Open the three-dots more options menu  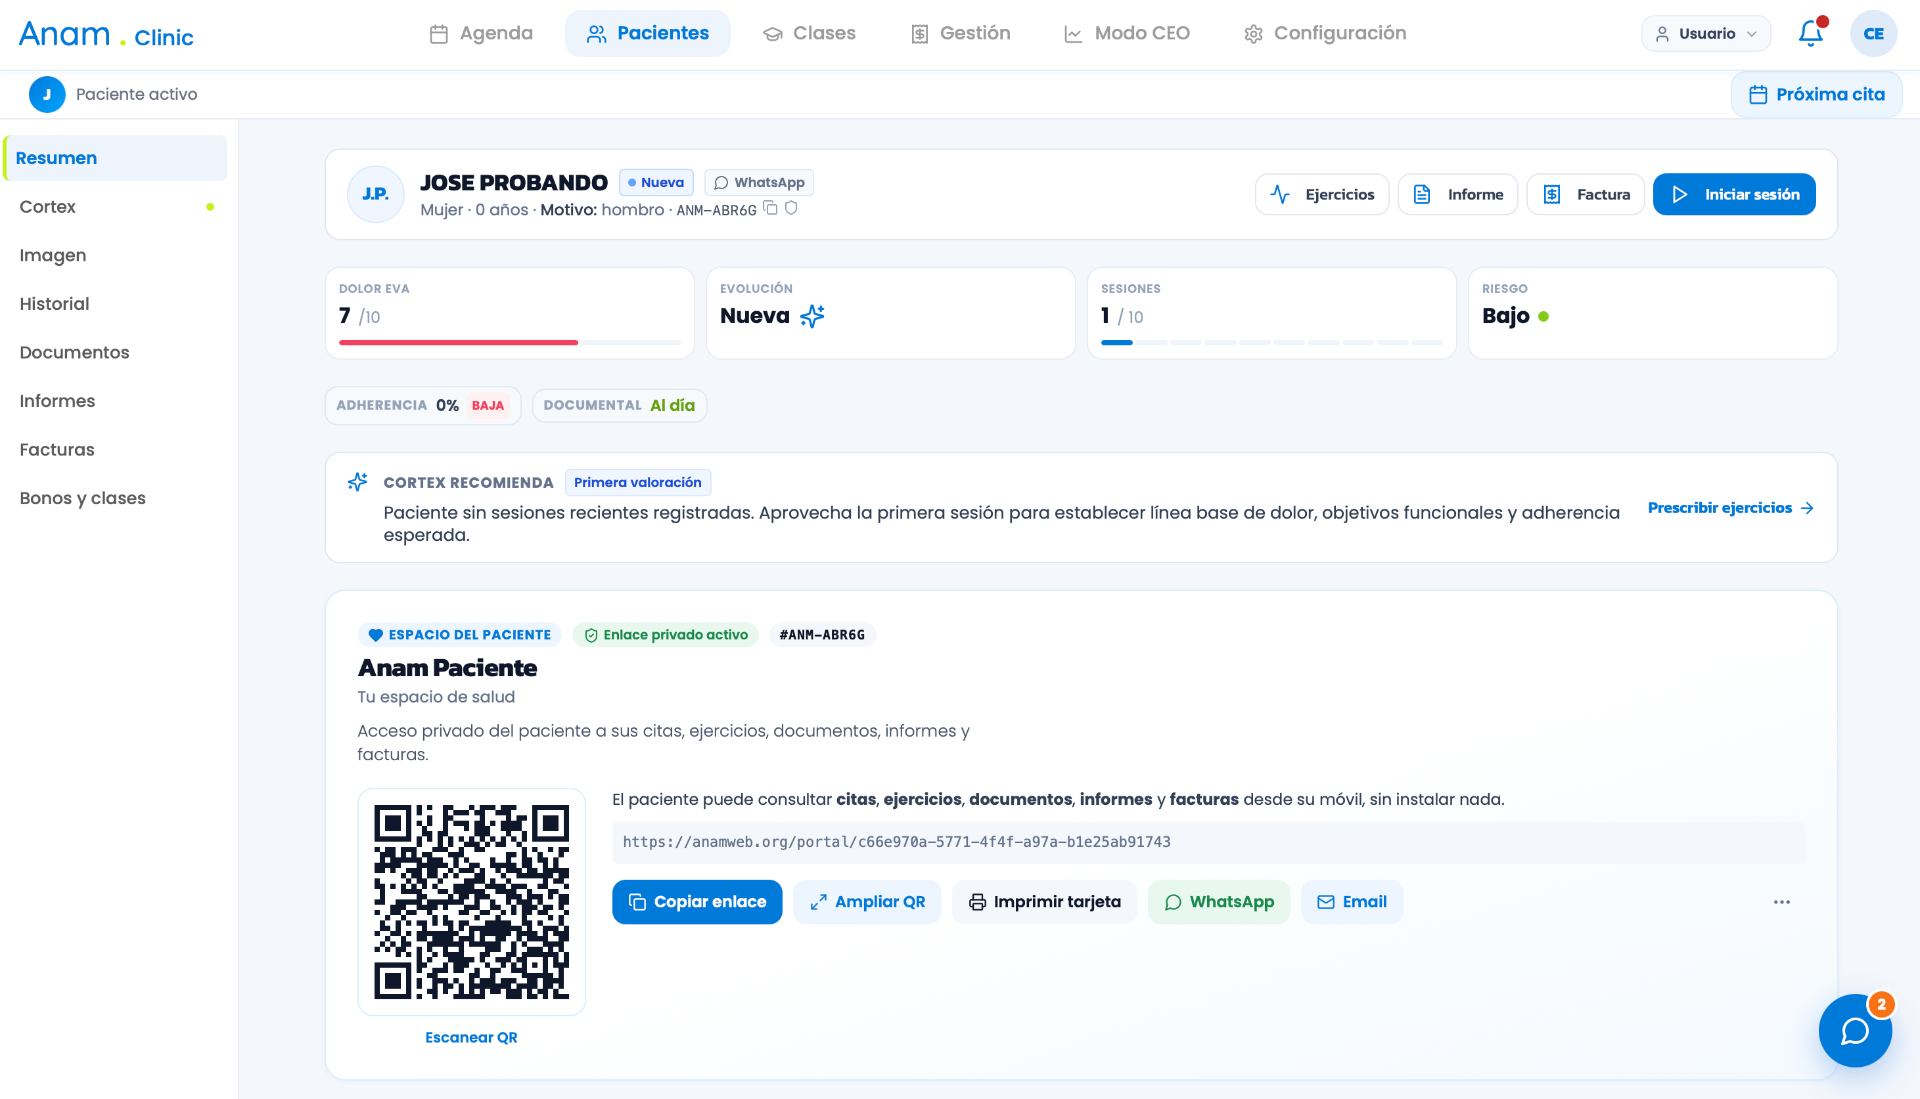(1782, 902)
